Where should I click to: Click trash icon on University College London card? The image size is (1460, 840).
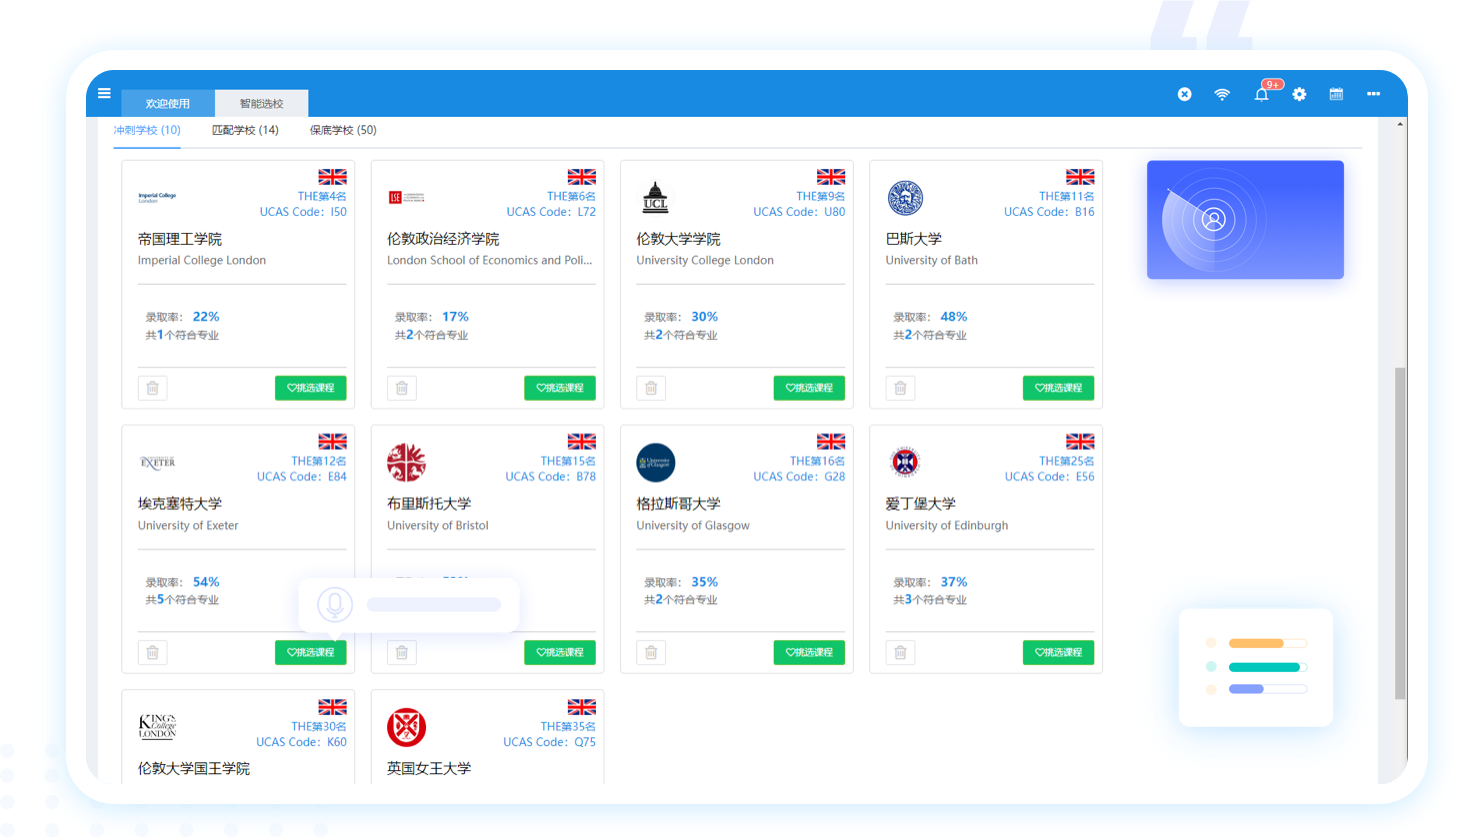coord(651,388)
